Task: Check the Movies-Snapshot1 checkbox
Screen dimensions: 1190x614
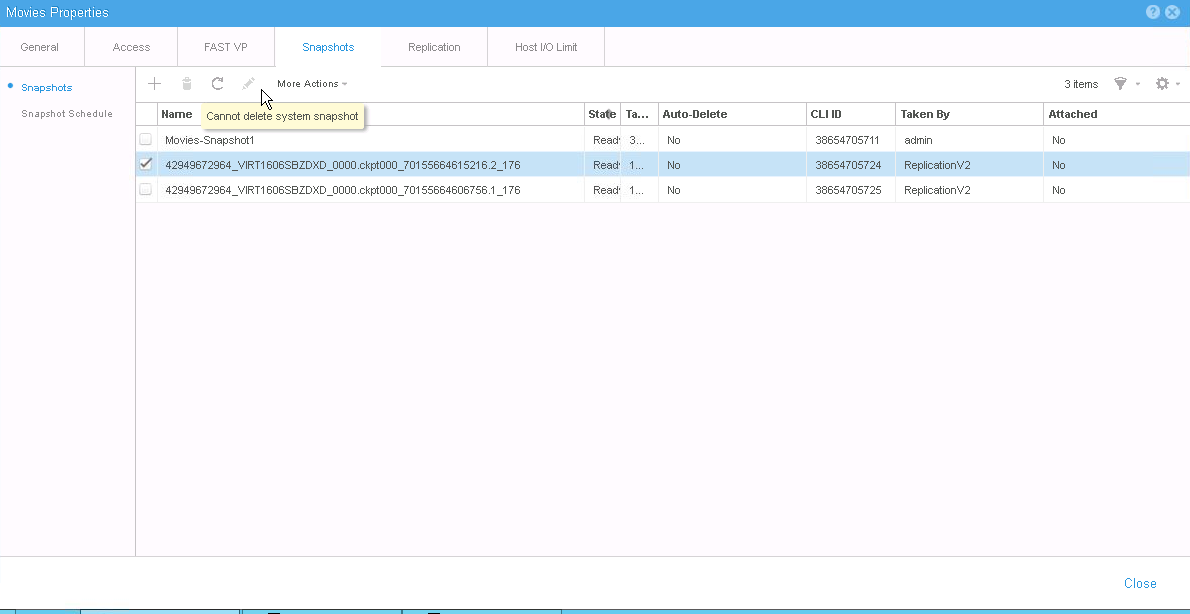Action: pos(145,139)
